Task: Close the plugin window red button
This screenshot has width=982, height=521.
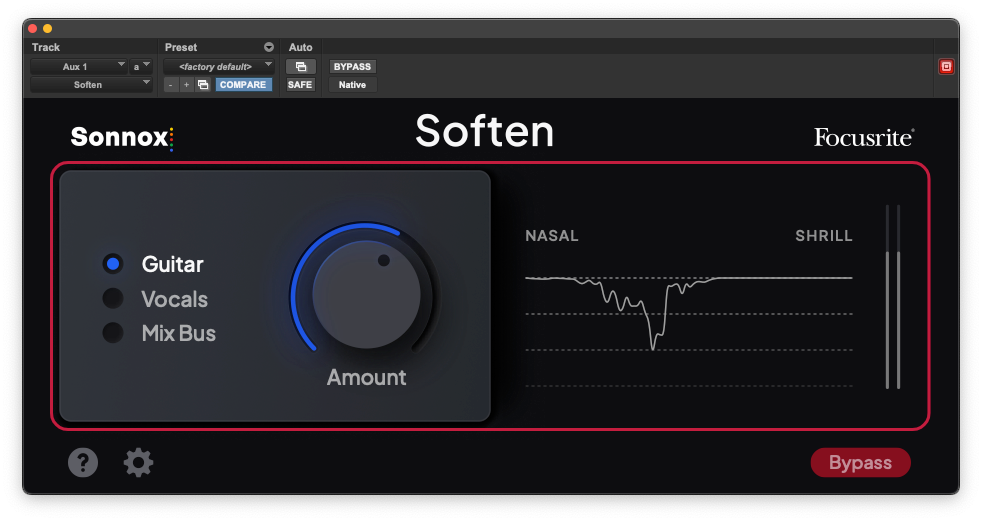Action: tap(33, 28)
